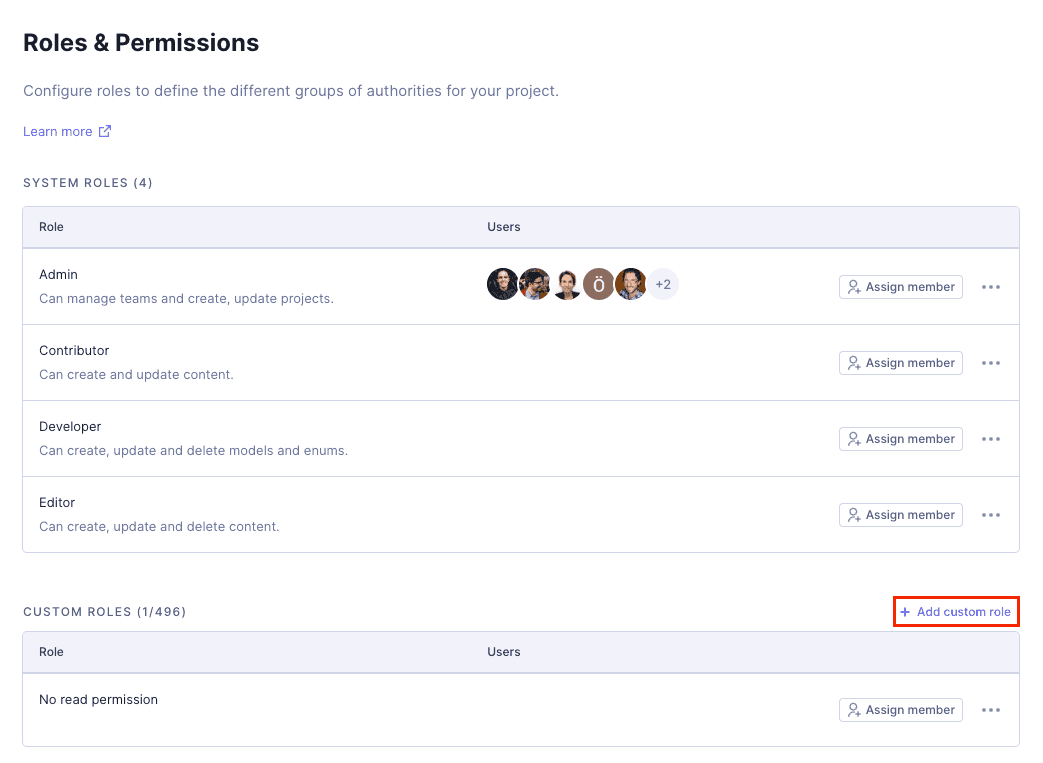Click the Ö initial avatar

(599, 284)
